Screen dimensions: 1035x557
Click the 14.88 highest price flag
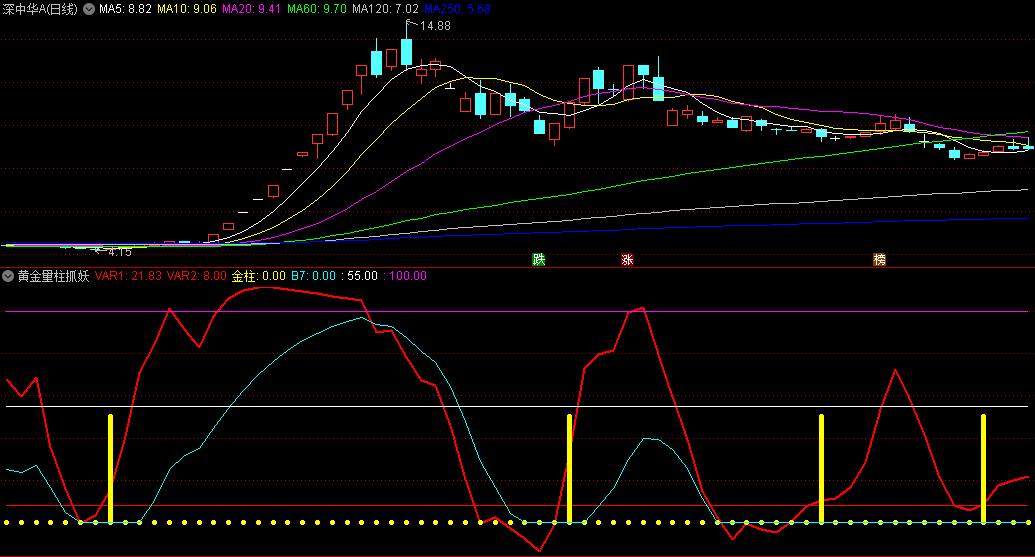tap(432, 26)
